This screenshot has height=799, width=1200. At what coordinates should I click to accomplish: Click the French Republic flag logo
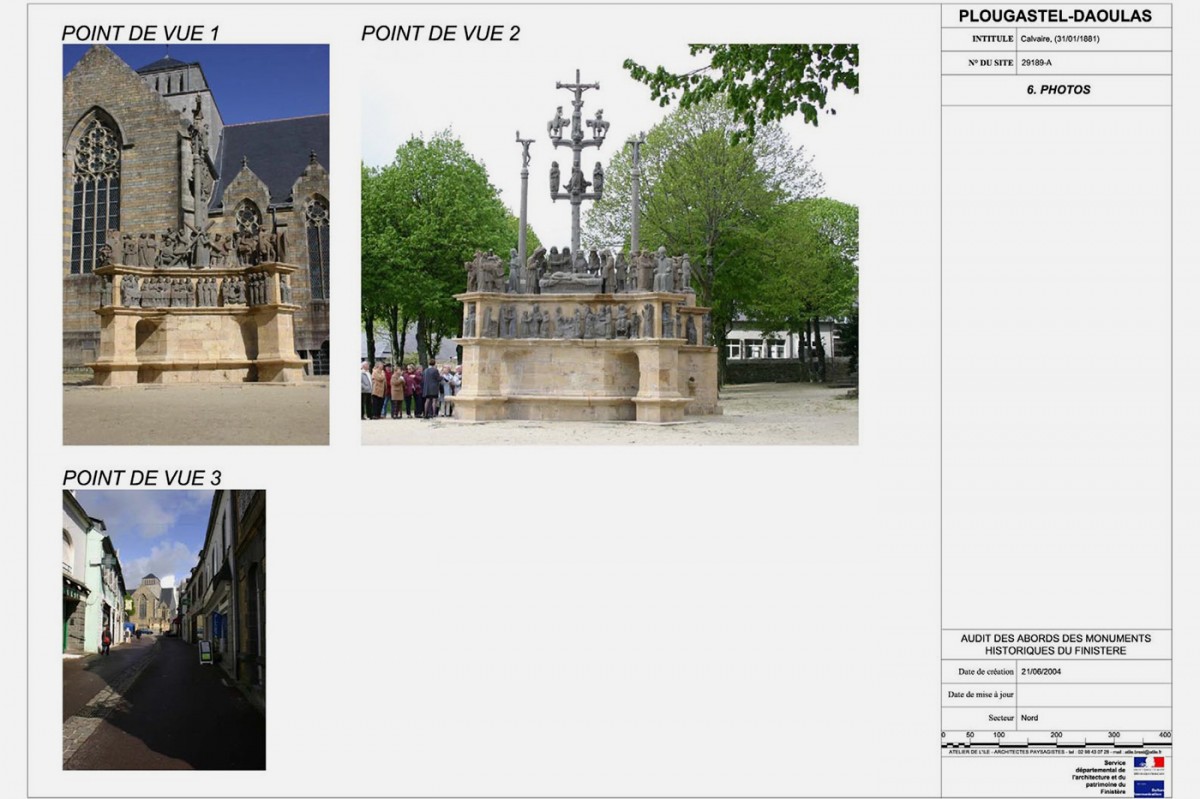pos(1149,762)
